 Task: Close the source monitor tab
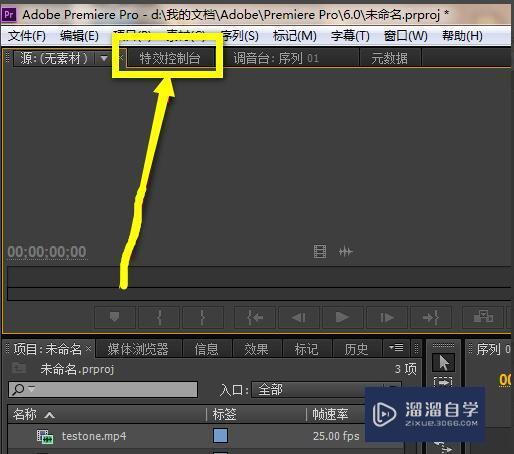tap(121, 58)
